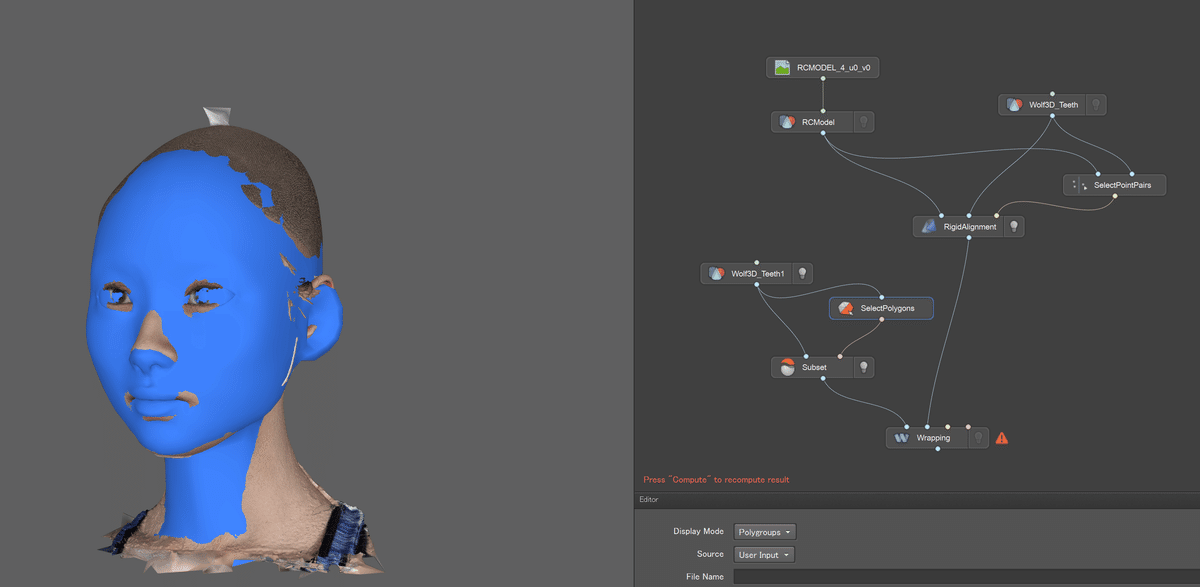Select the Subset node label
1200x587 pixels.
[814, 367]
